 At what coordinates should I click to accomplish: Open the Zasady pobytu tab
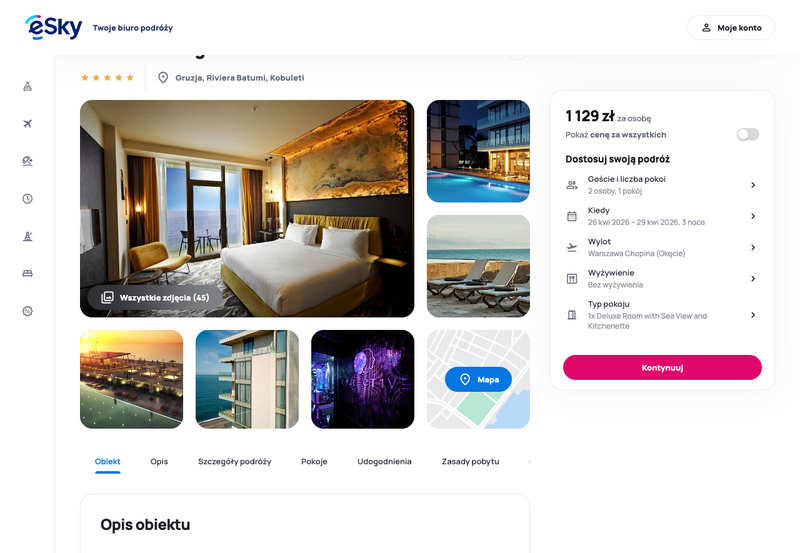click(470, 461)
